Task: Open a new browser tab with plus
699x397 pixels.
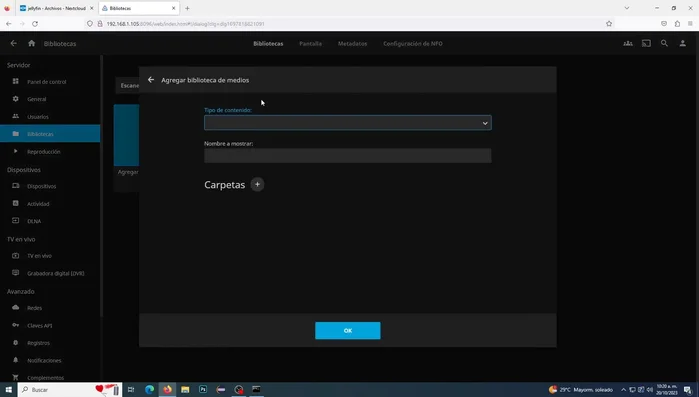Action: pyautogui.click(x=187, y=8)
